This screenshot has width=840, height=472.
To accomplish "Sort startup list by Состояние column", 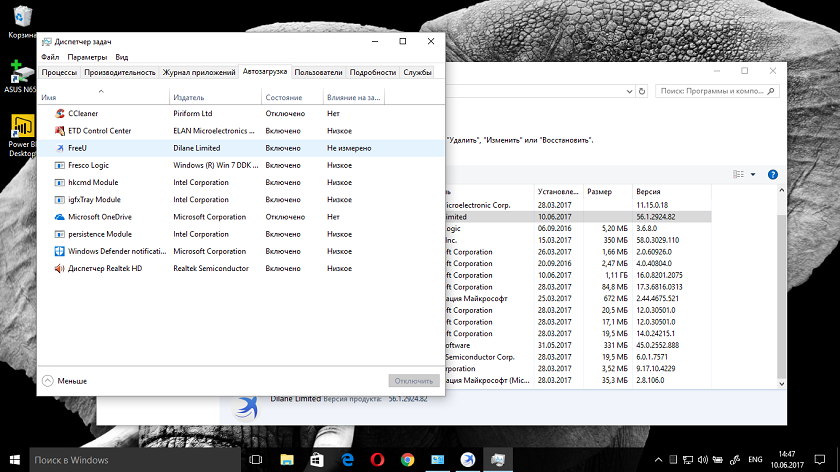I will 292,97.
